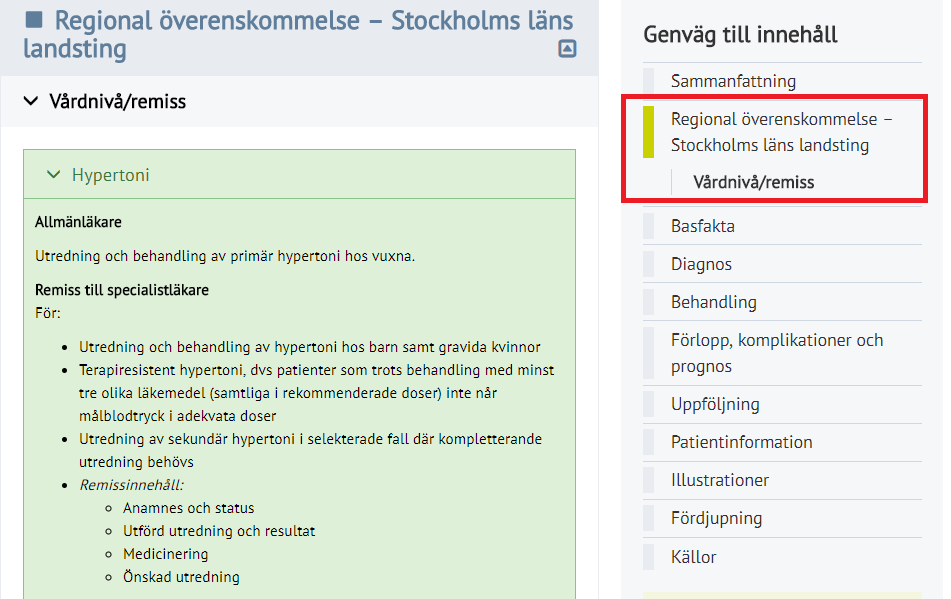Collapse the Hypertoni green panel chevron
951x599 pixels.
tap(53, 175)
